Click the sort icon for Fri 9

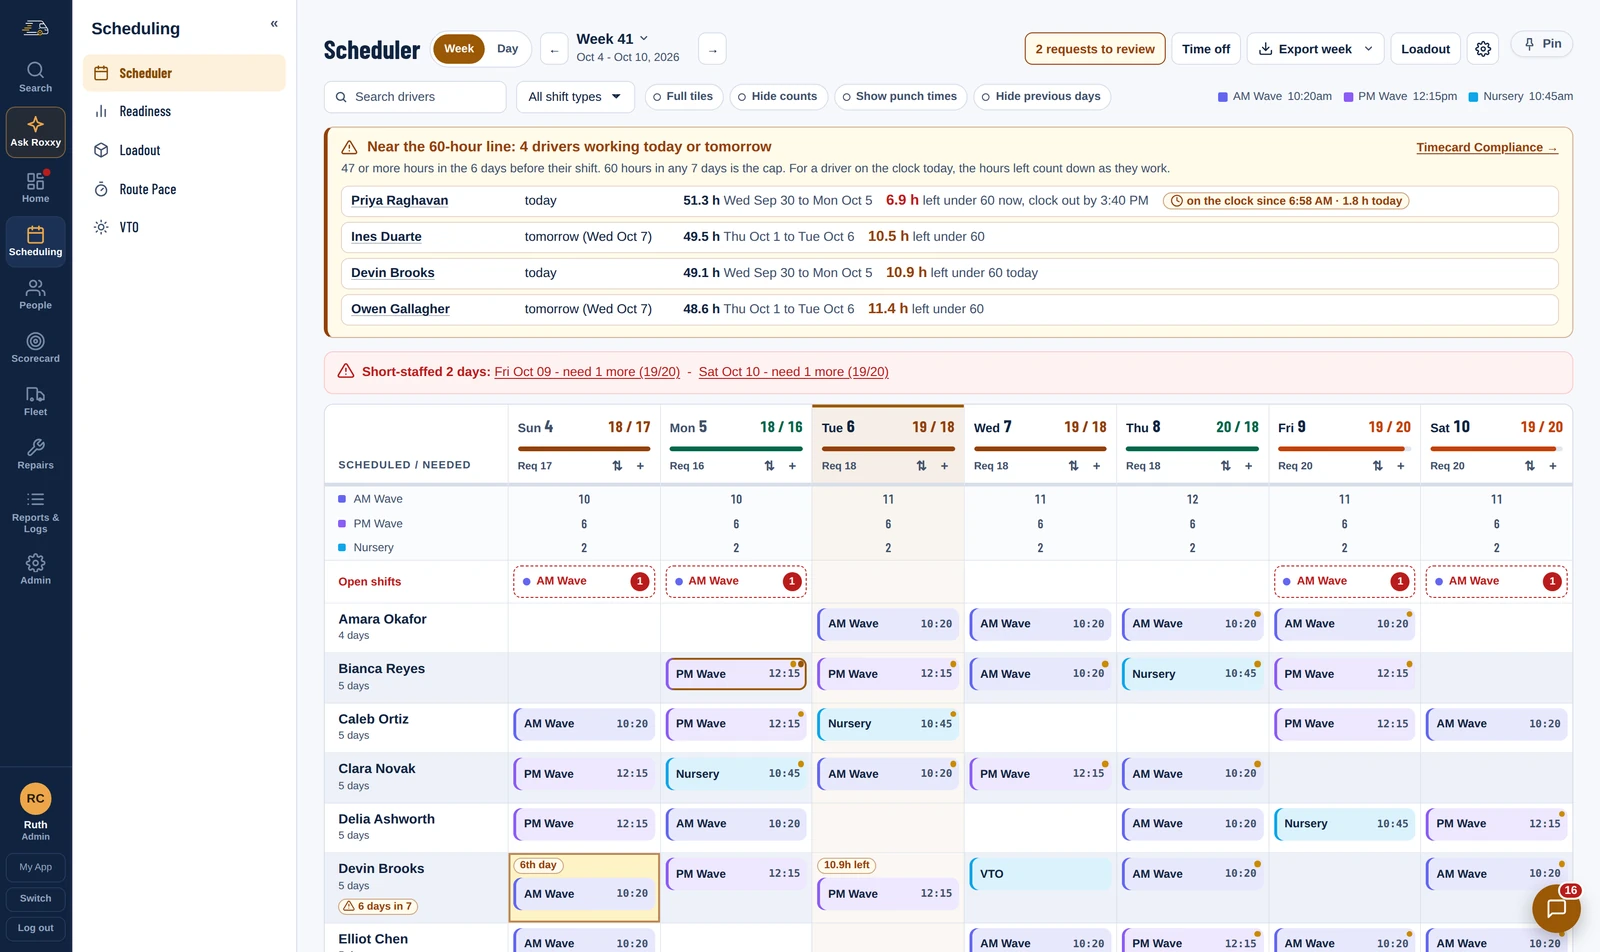coord(1377,466)
